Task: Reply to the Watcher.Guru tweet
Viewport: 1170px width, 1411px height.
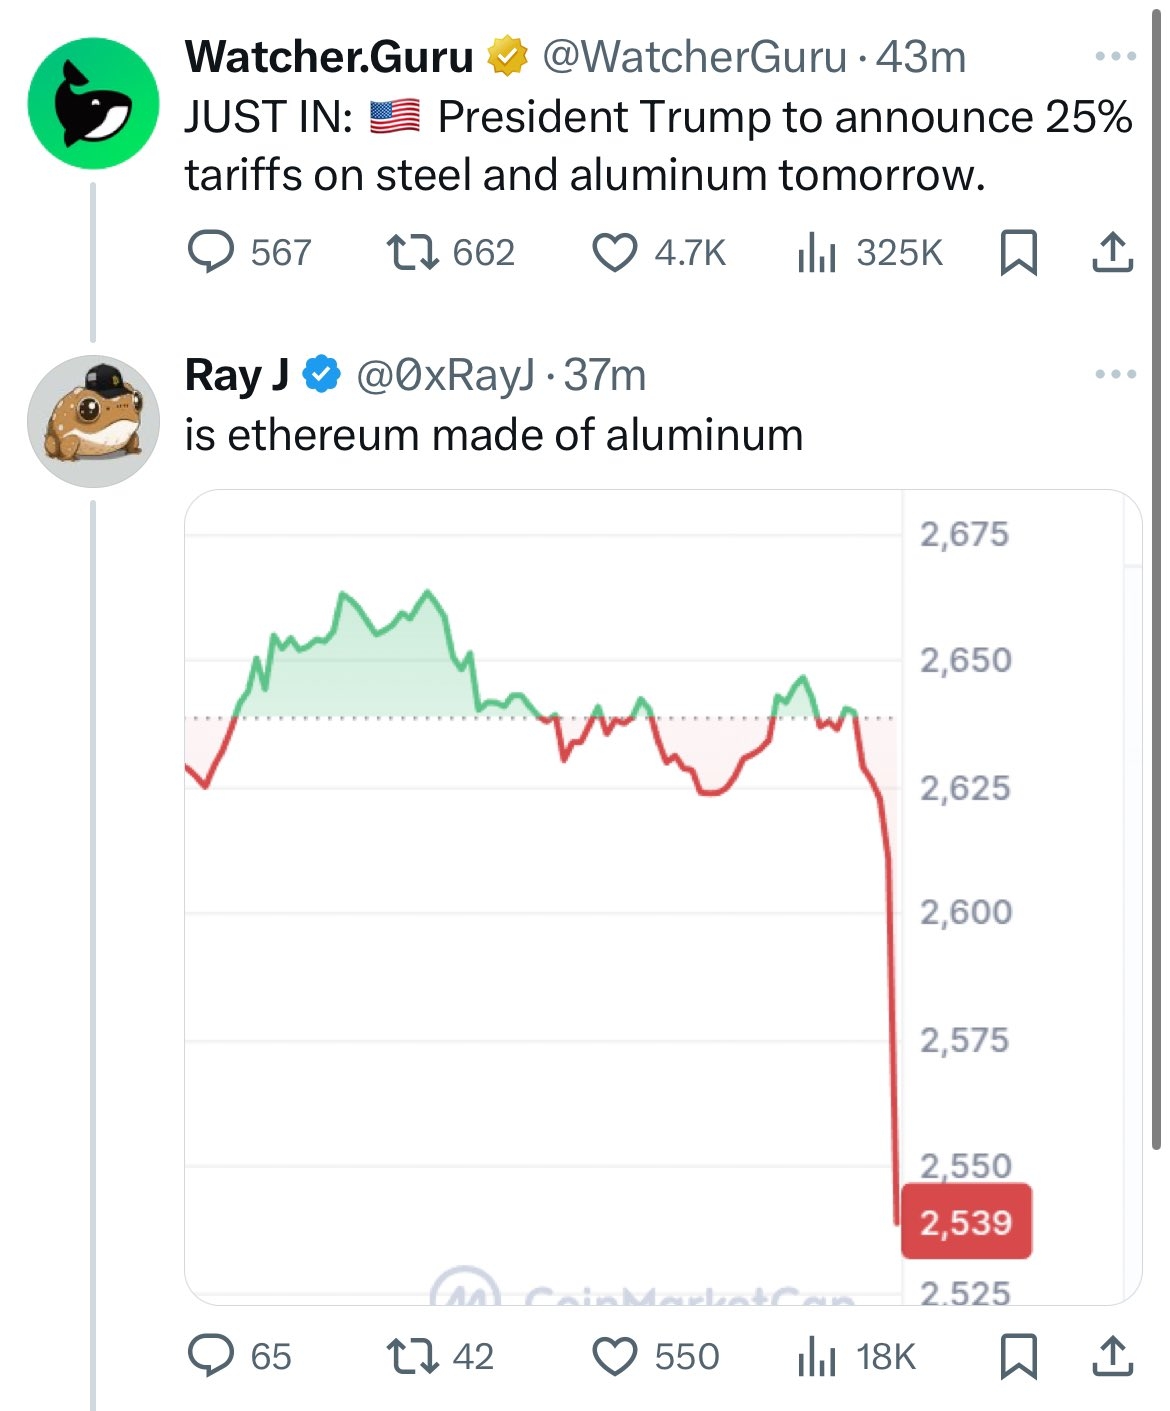Action: 213,254
